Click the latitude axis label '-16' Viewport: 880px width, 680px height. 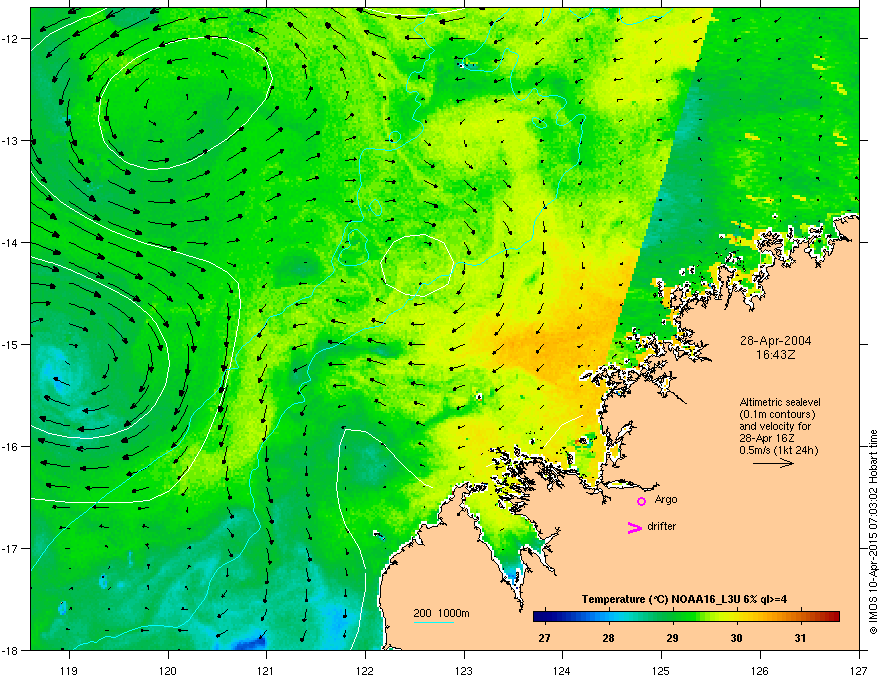point(10,447)
